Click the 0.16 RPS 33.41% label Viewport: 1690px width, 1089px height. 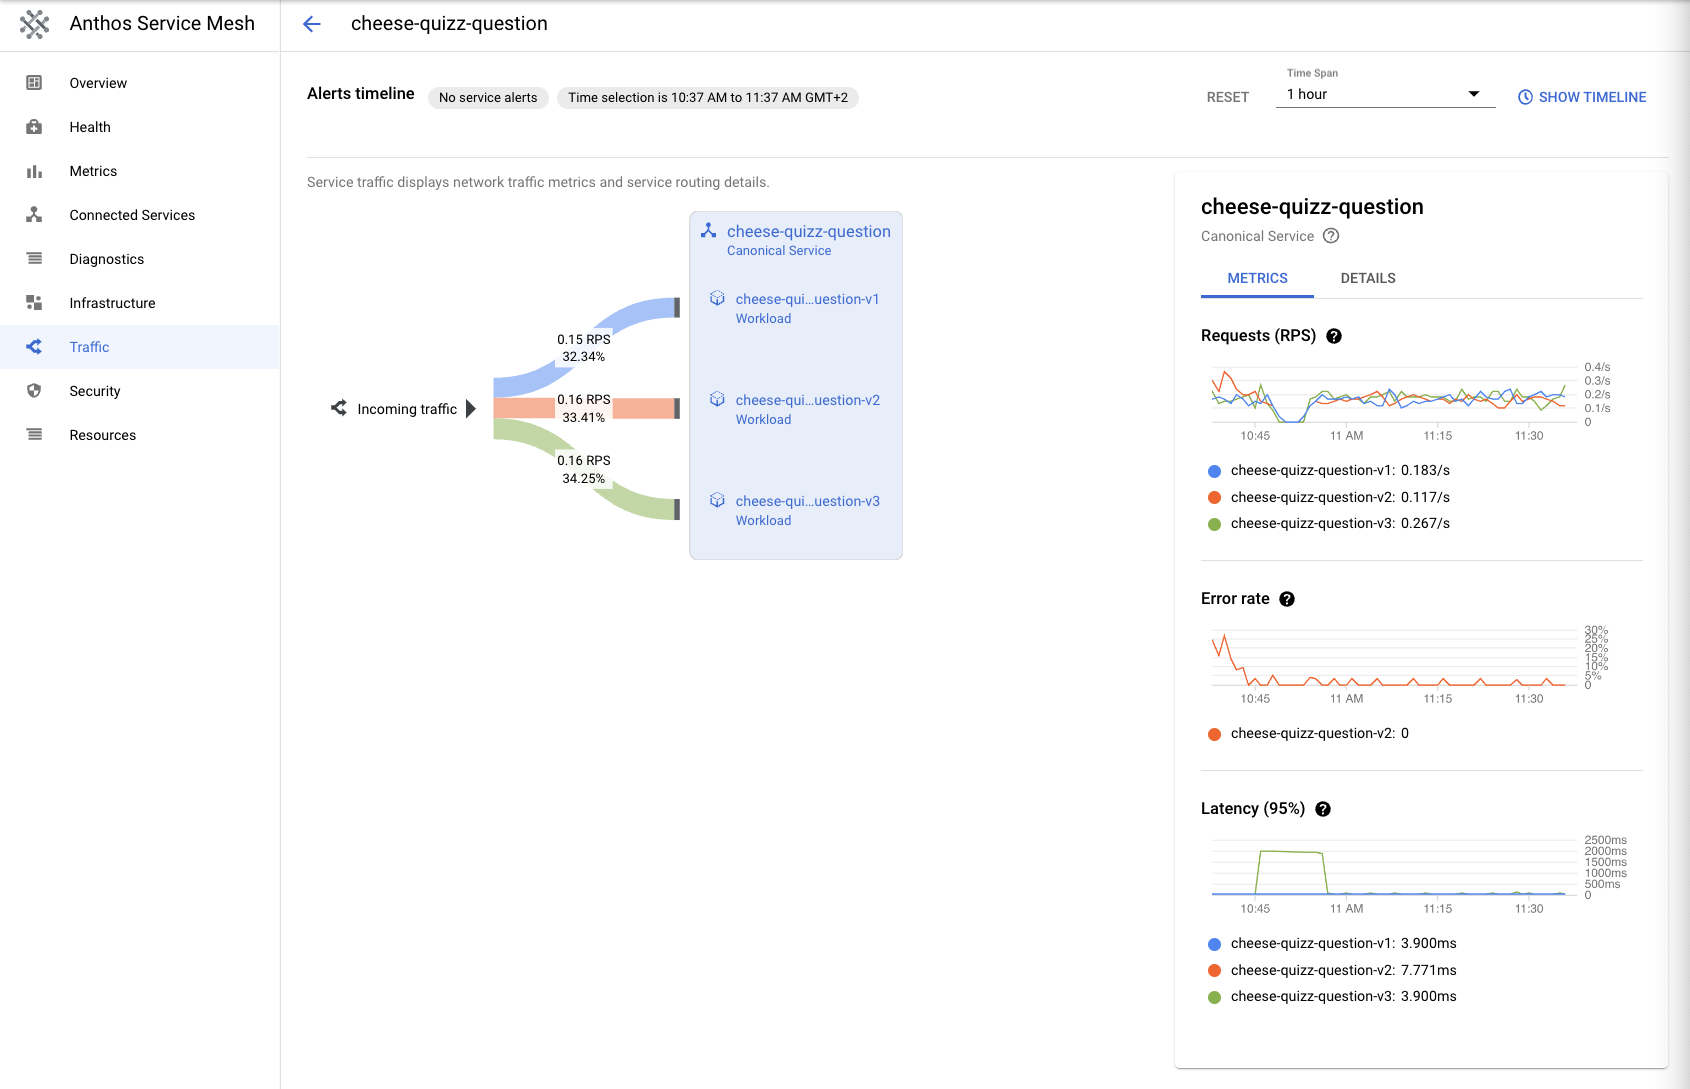583,408
